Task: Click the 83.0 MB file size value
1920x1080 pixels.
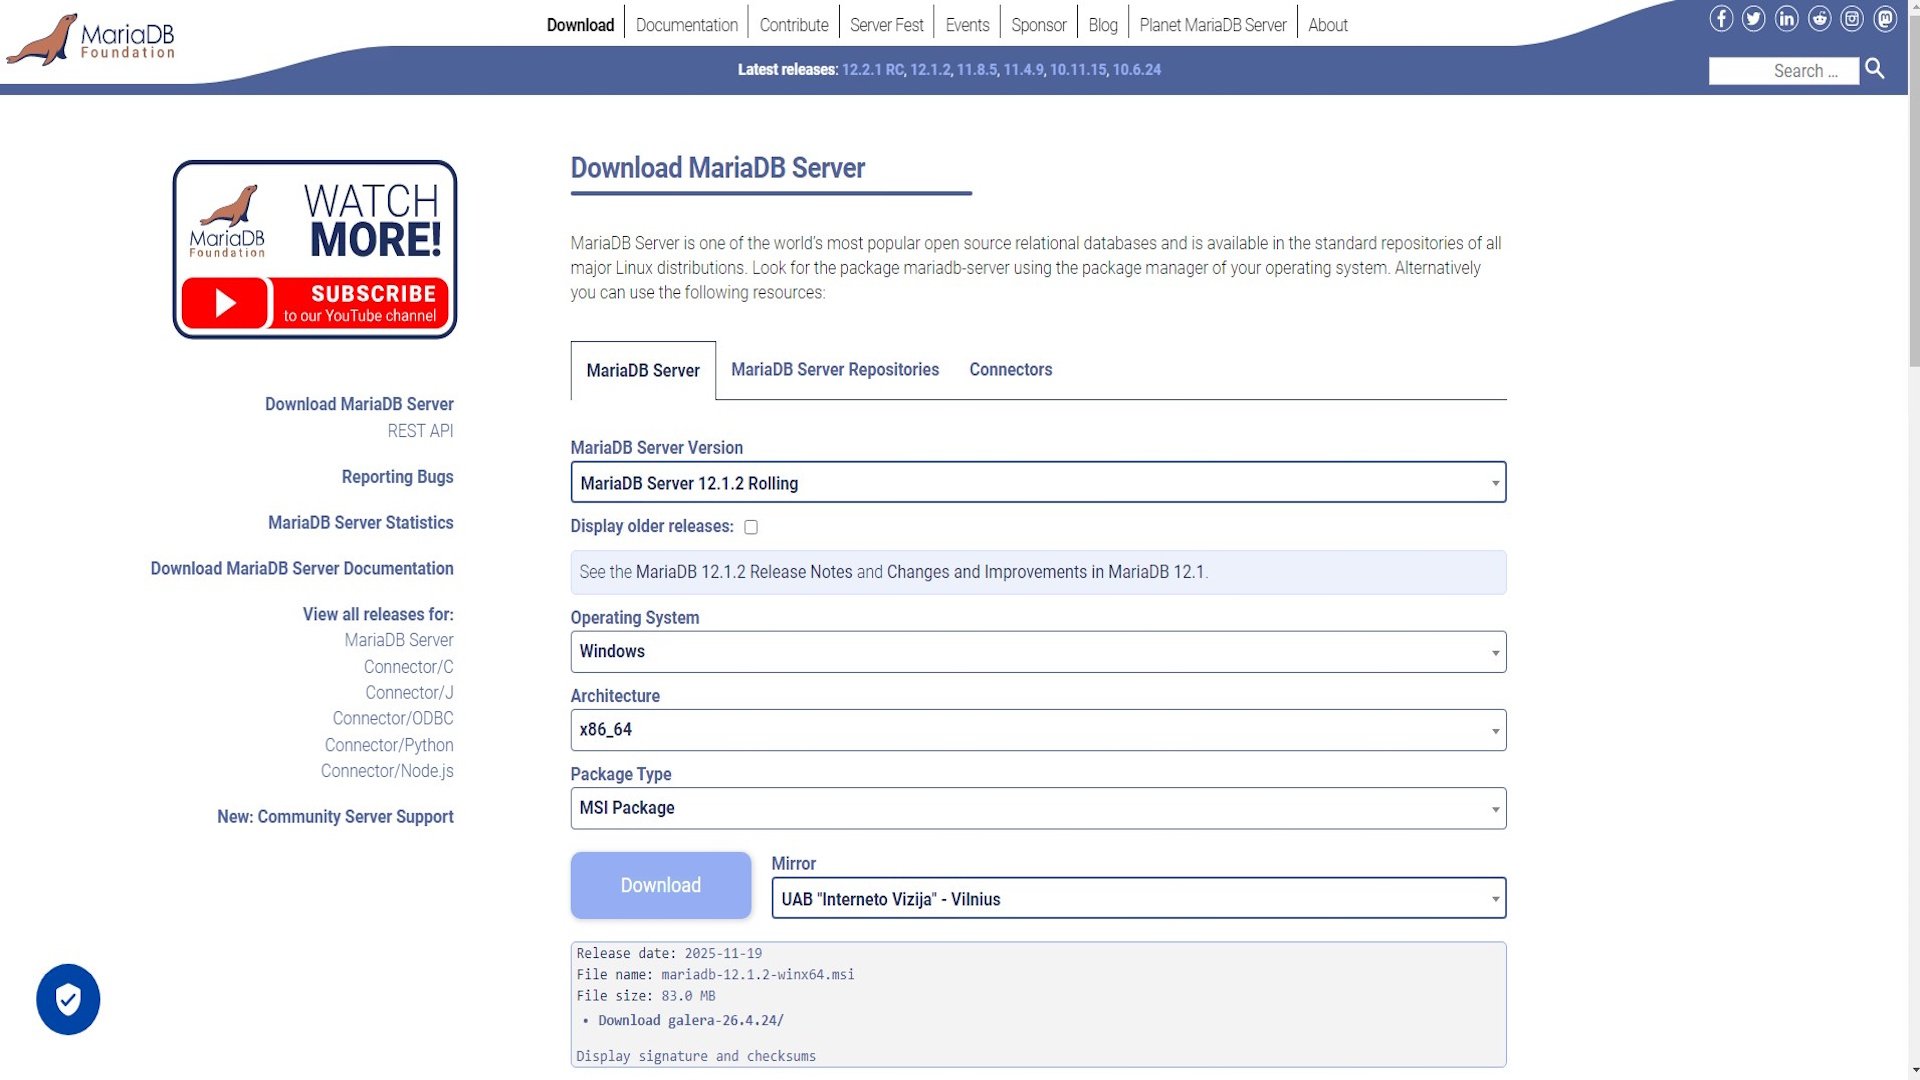Action: (688, 996)
